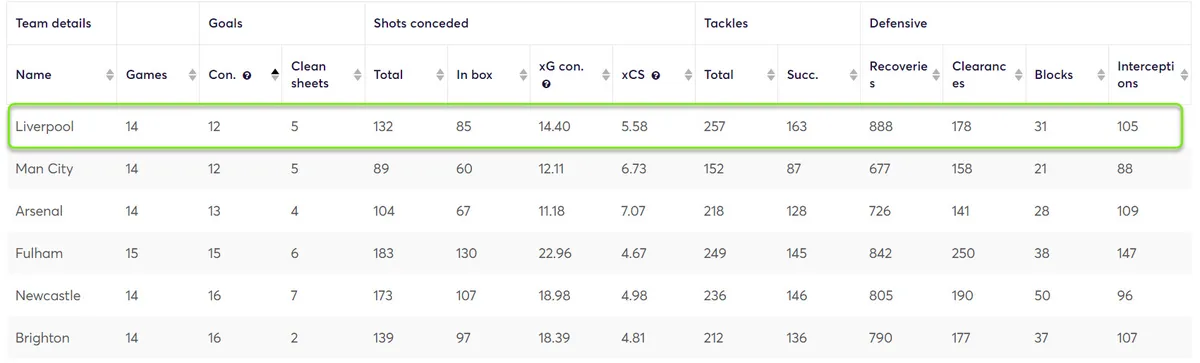Toggle sort on Shots conceded Total column
Image resolution: width=1200 pixels, height=363 pixels.
439,75
